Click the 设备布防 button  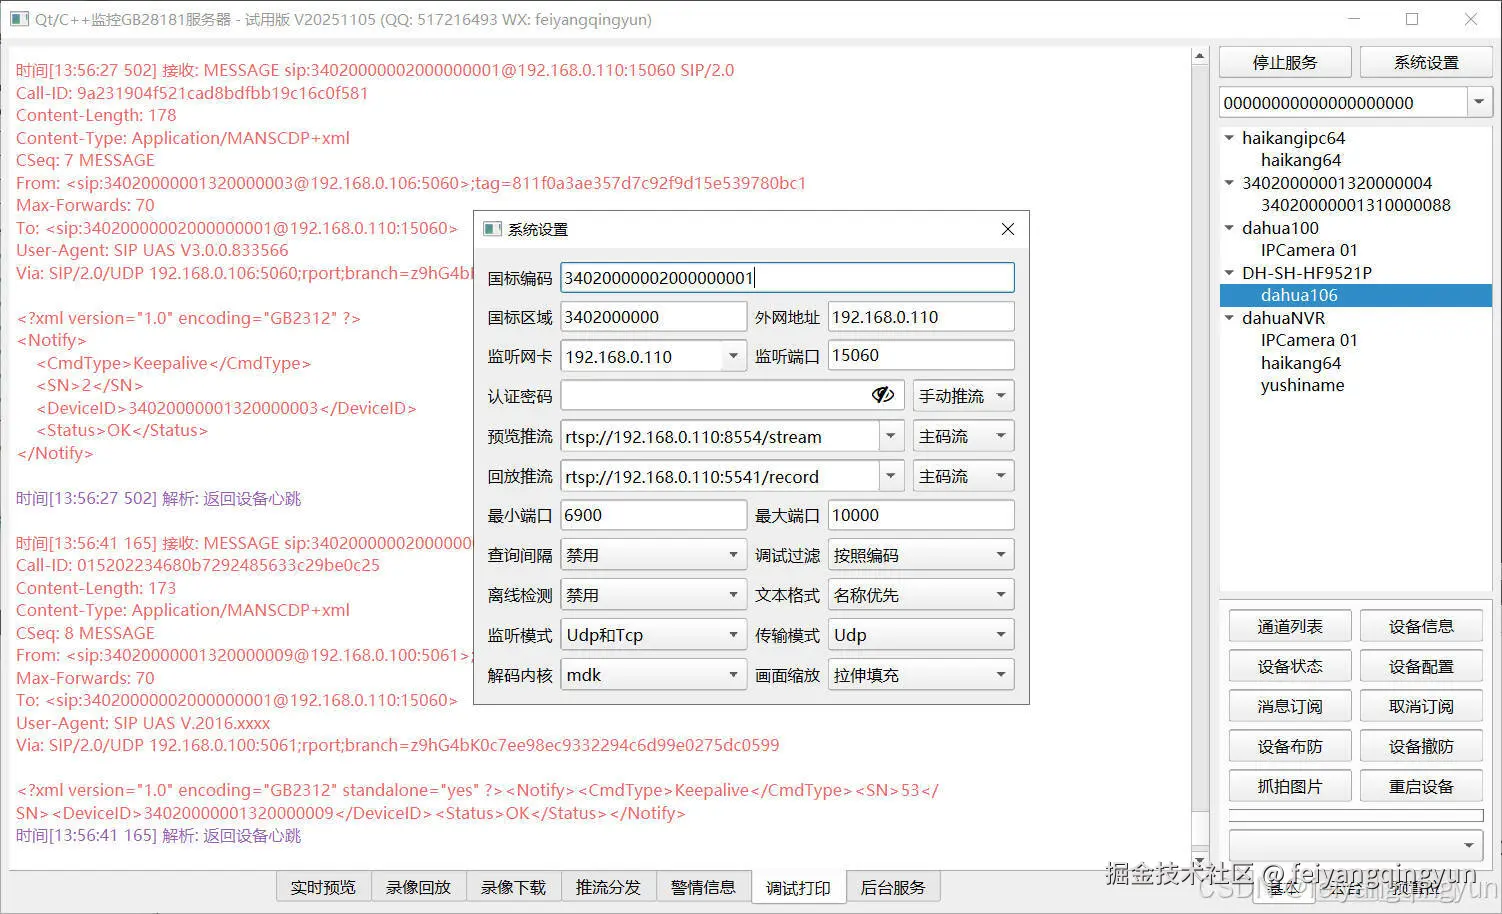[x=1290, y=746]
